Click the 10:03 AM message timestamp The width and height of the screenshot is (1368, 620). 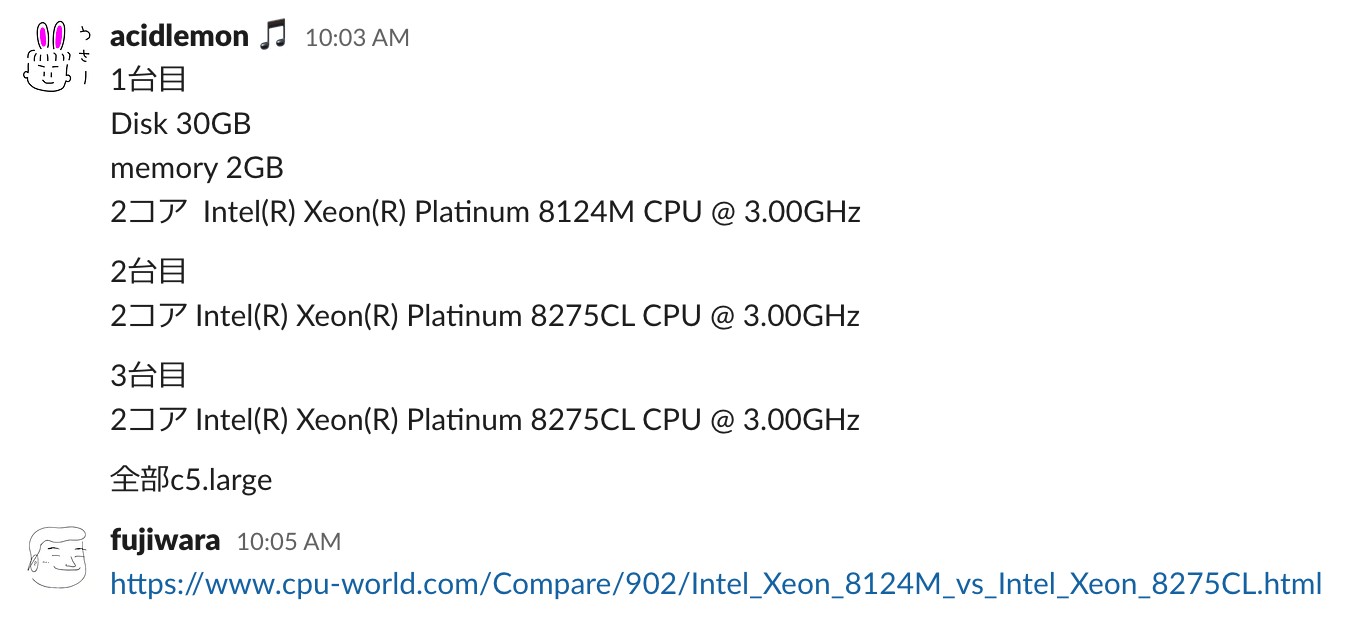click(x=357, y=38)
